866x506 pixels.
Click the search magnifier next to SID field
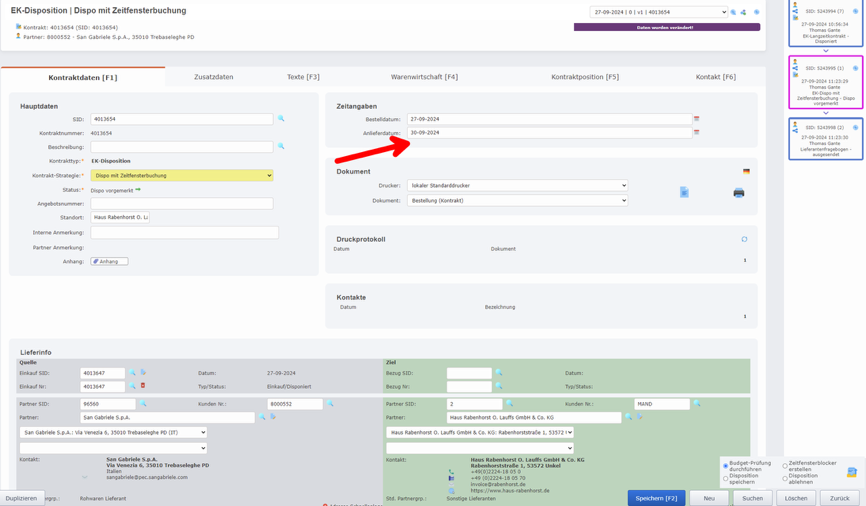click(281, 119)
